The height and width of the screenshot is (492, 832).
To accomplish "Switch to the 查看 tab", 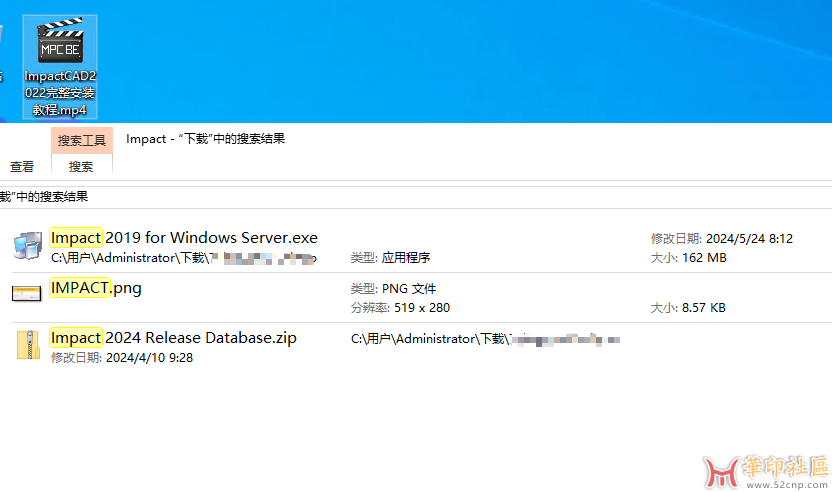I will (22, 167).
